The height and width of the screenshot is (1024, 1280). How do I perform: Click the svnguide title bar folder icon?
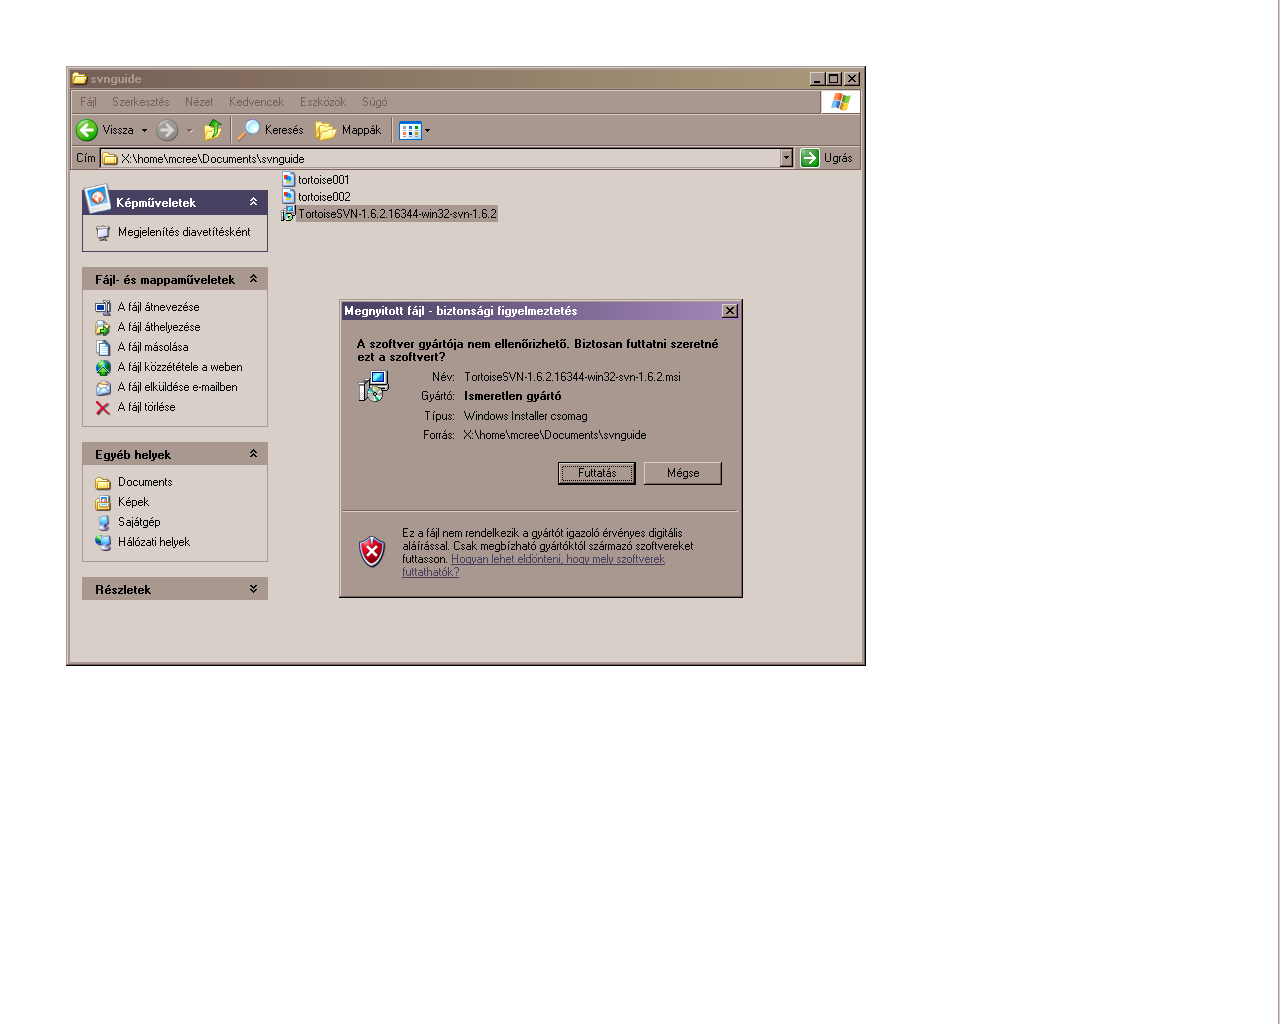point(79,79)
